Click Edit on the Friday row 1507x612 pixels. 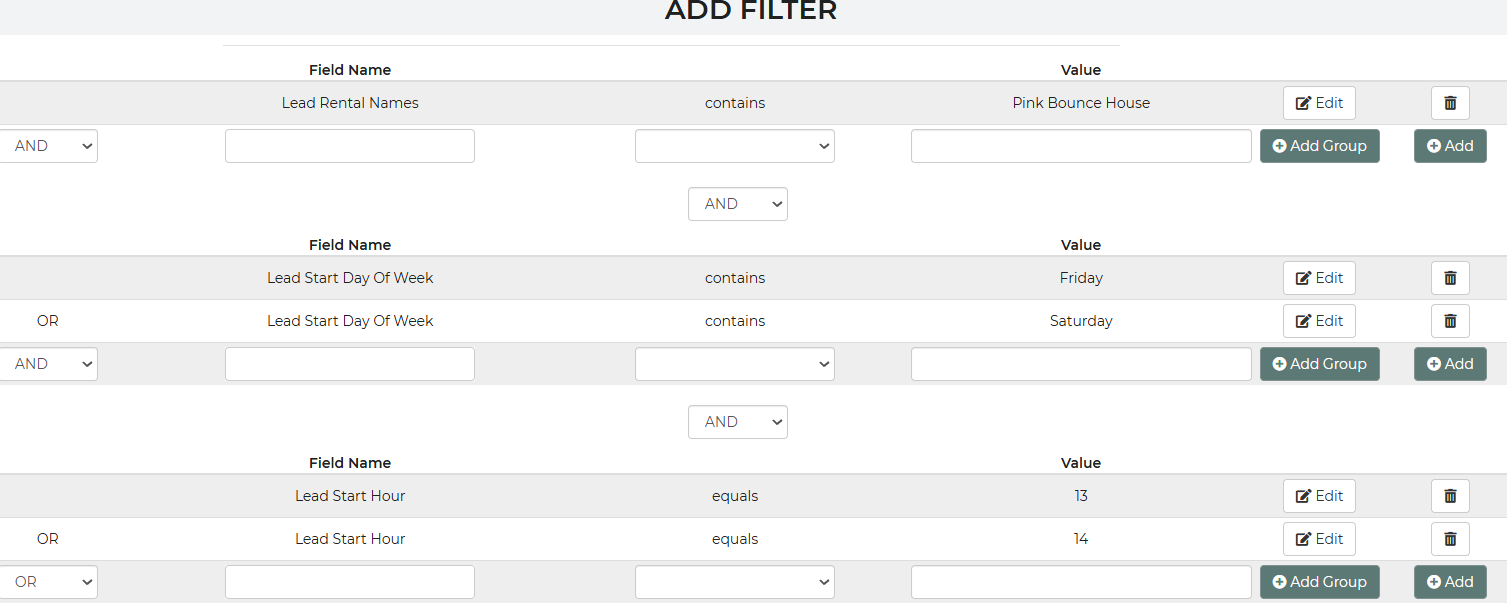coord(1319,278)
